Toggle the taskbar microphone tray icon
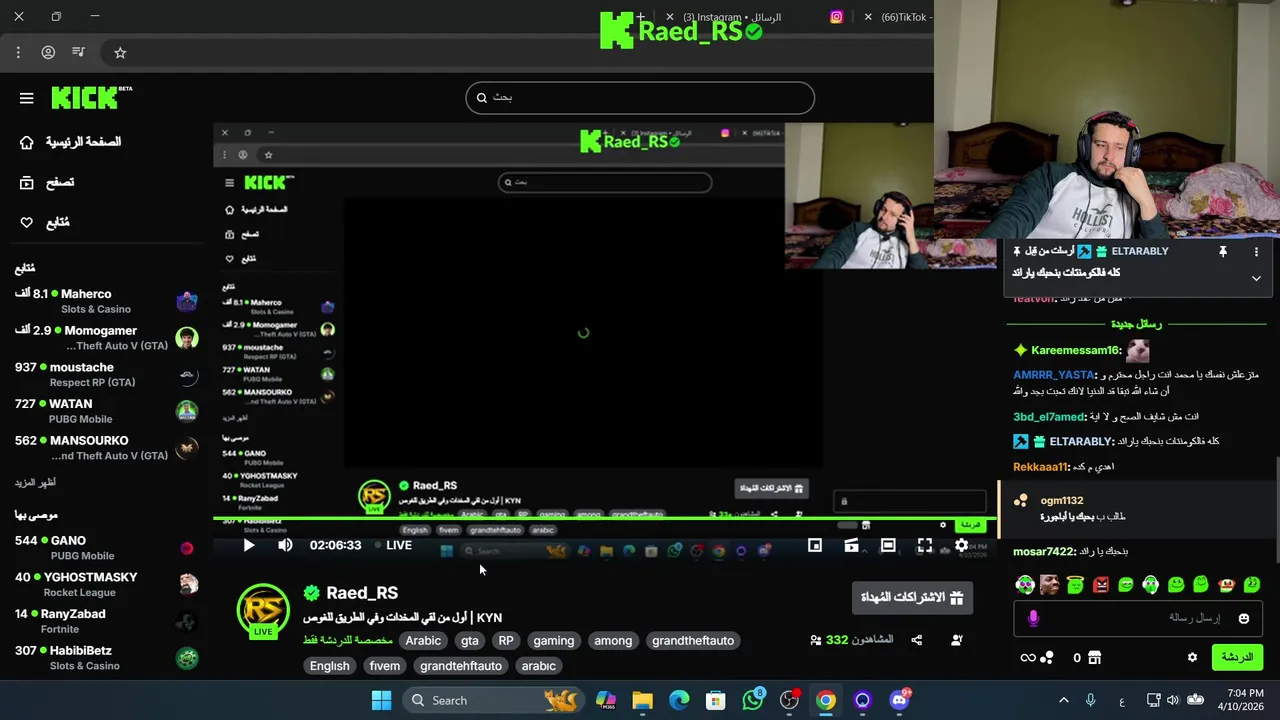Viewport: 1280px width, 720px height. coord(1091,700)
